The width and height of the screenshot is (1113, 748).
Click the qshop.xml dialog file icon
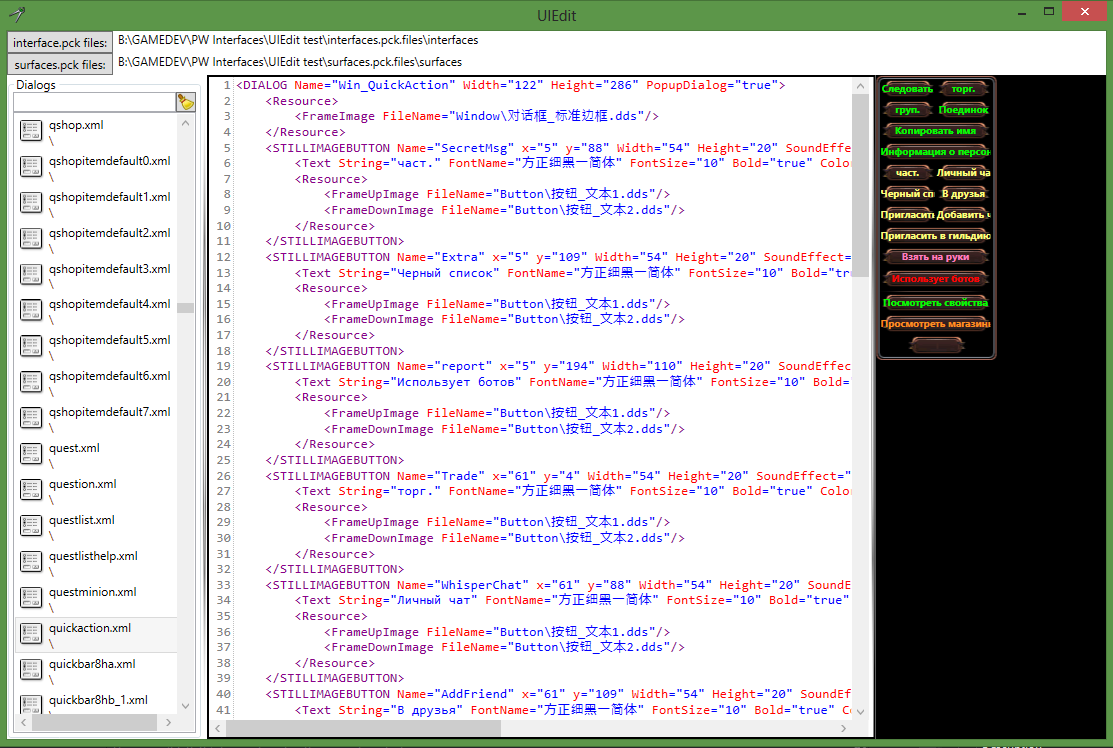click(x=31, y=130)
